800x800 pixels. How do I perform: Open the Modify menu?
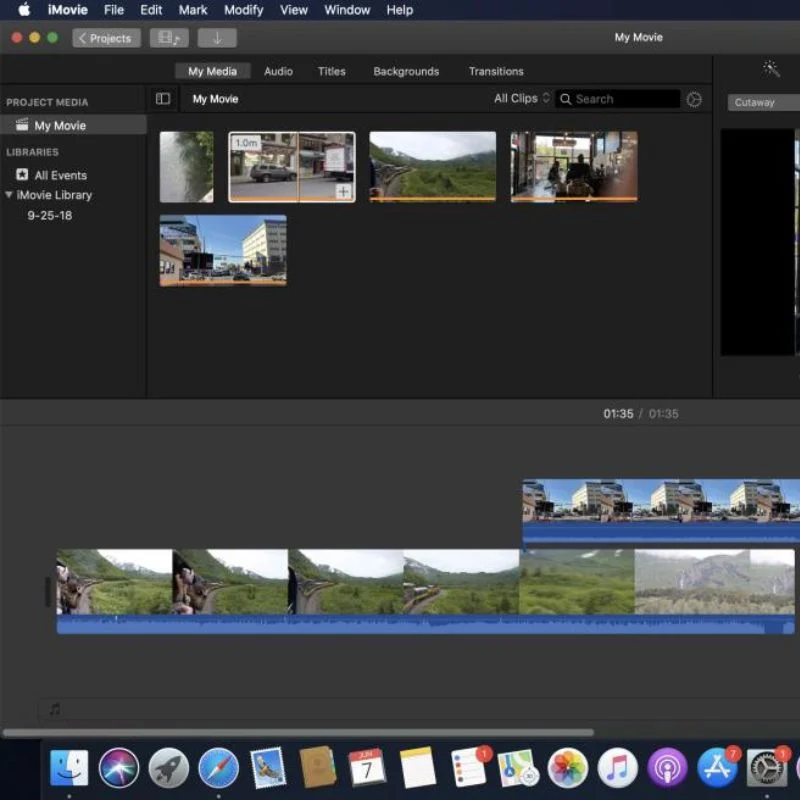[x=243, y=10]
